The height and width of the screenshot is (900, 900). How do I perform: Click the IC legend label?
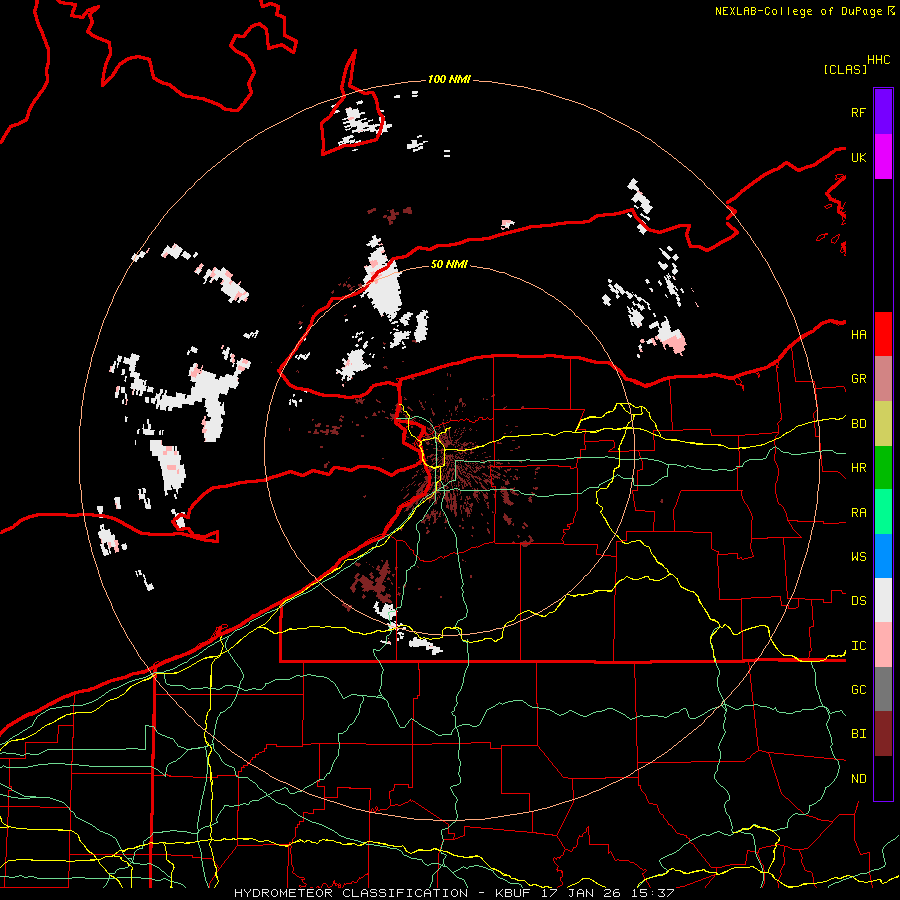[858, 646]
